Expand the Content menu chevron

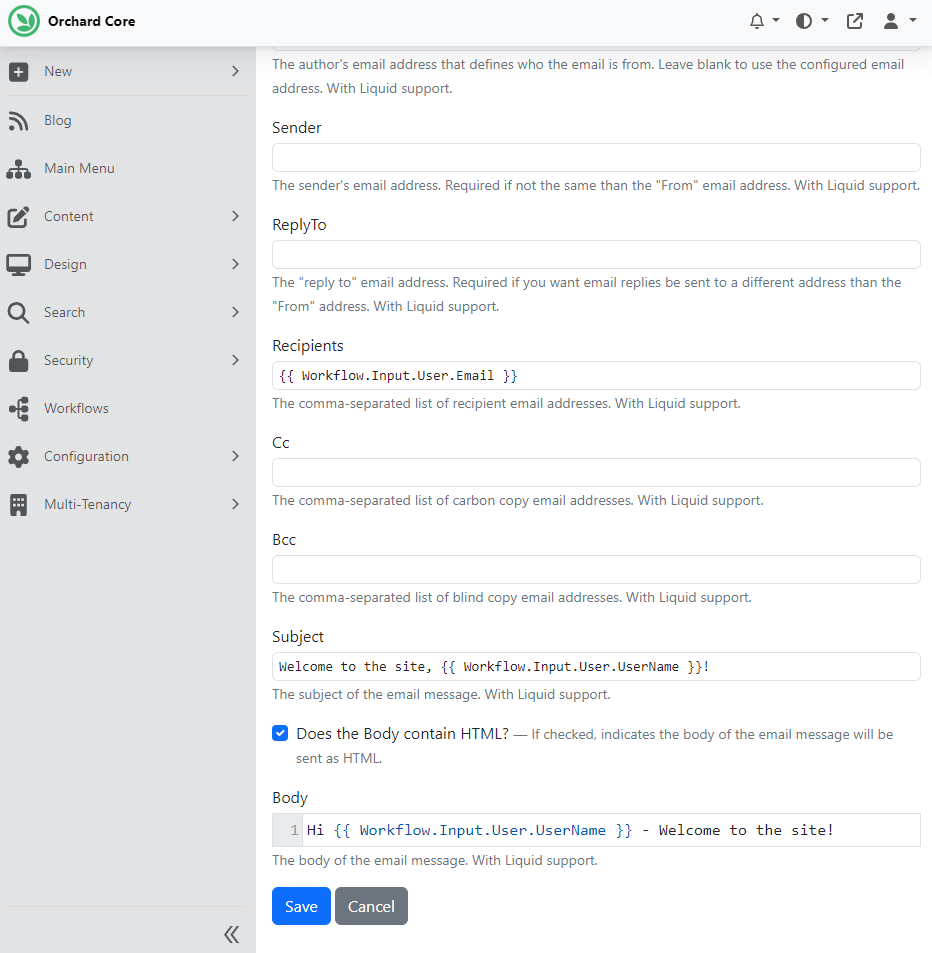click(235, 216)
